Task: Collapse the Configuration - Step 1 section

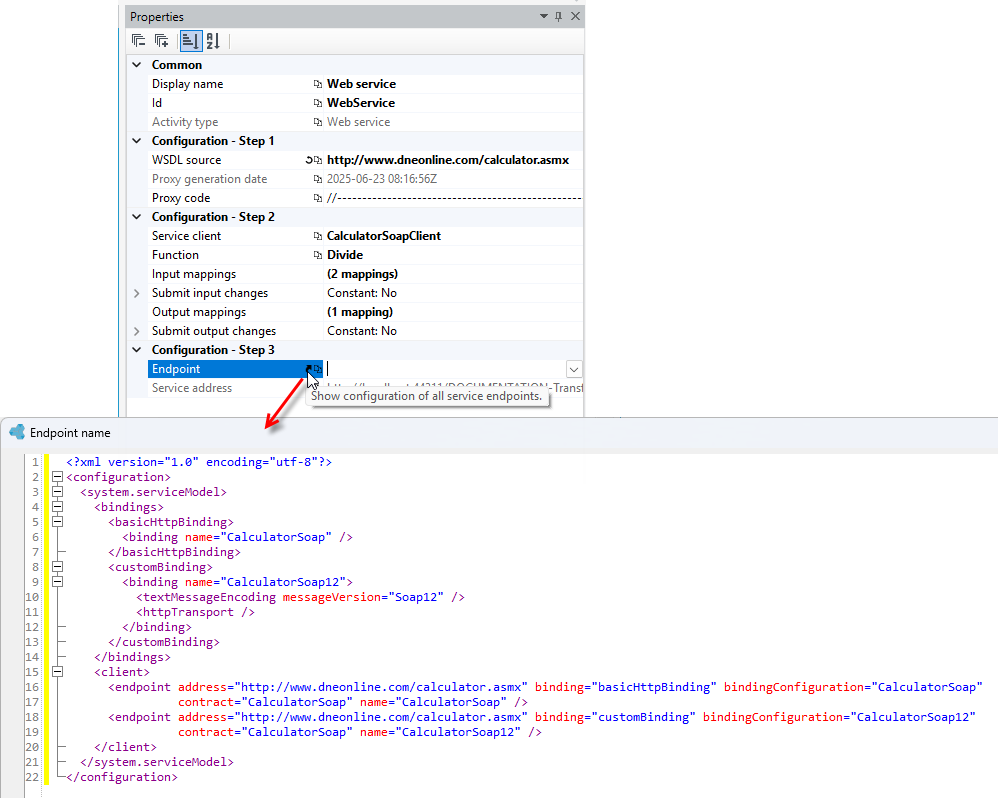Action: (x=136, y=141)
